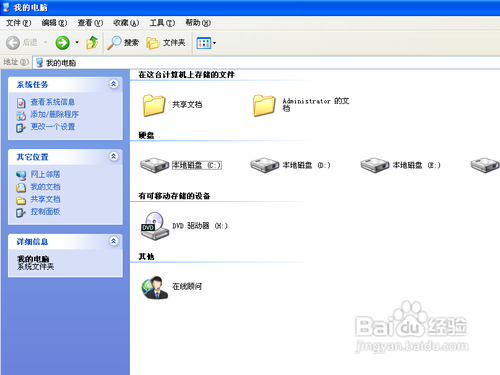Click the 本地磁盘 (D:) label
Image resolution: width=500 pixels, height=375 pixels.
(307, 165)
